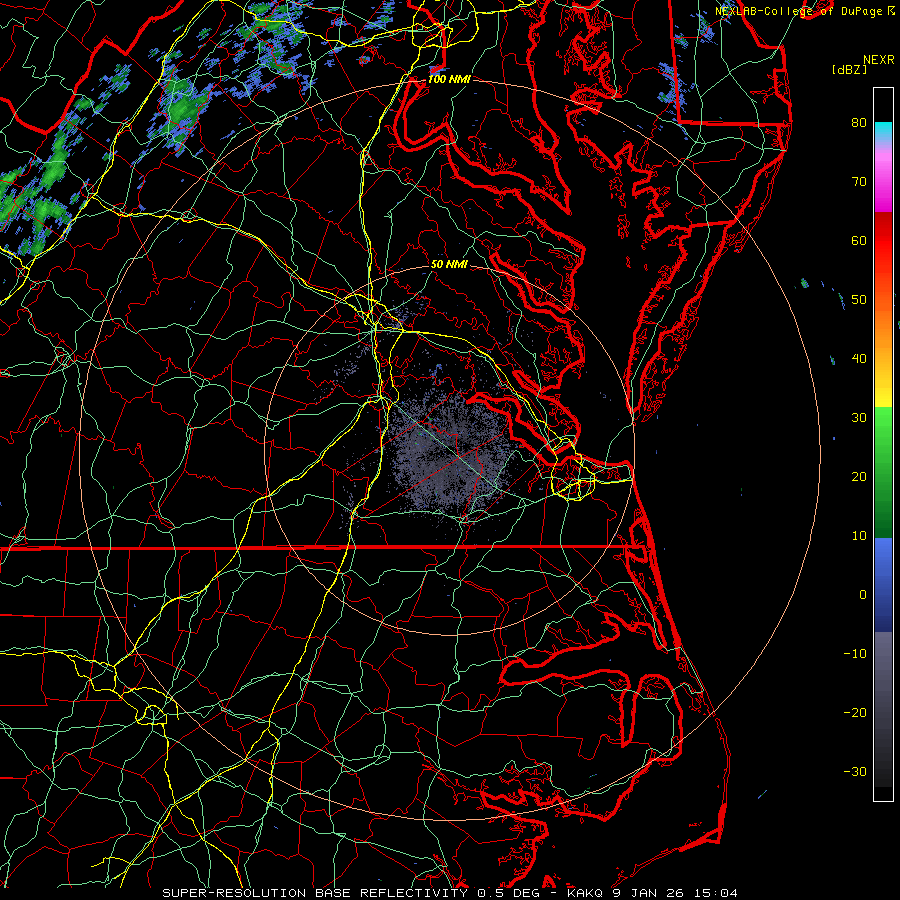The width and height of the screenshot is (900, 900).
Task: Click the 0.5 DEG elevation text
Action: click(509, 893)
